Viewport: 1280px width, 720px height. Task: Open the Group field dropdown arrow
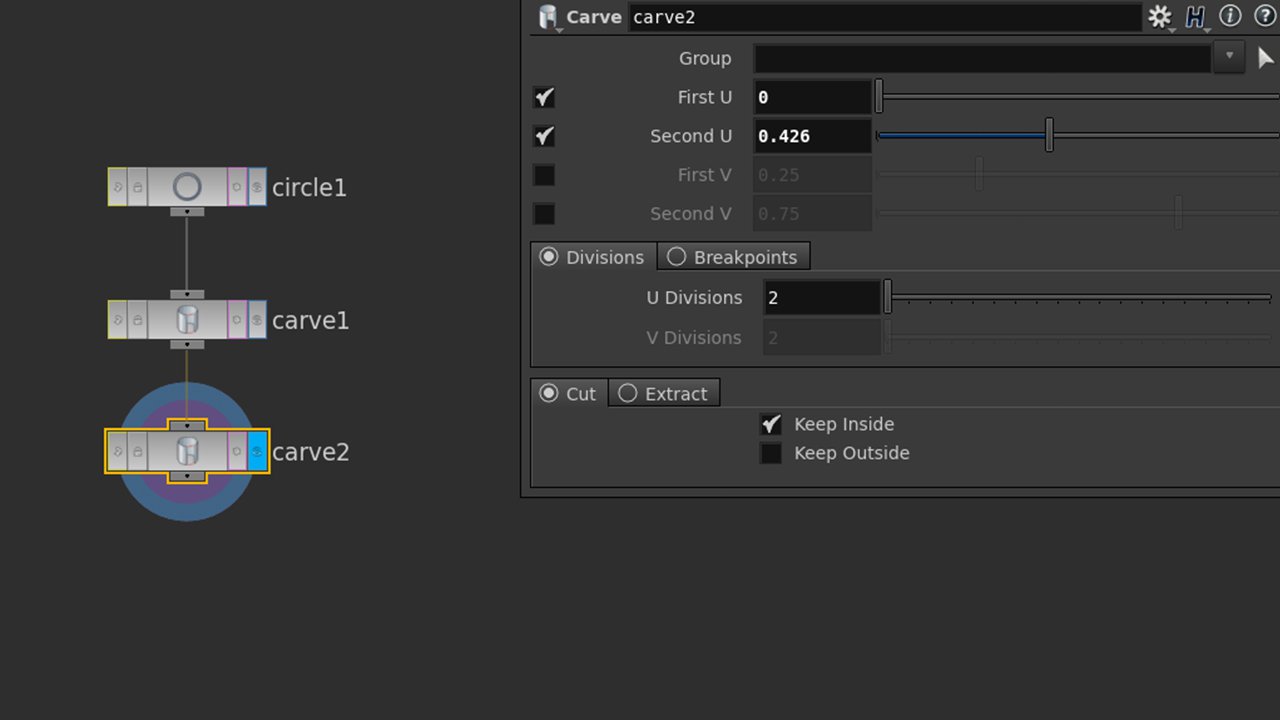point(1229,58)
